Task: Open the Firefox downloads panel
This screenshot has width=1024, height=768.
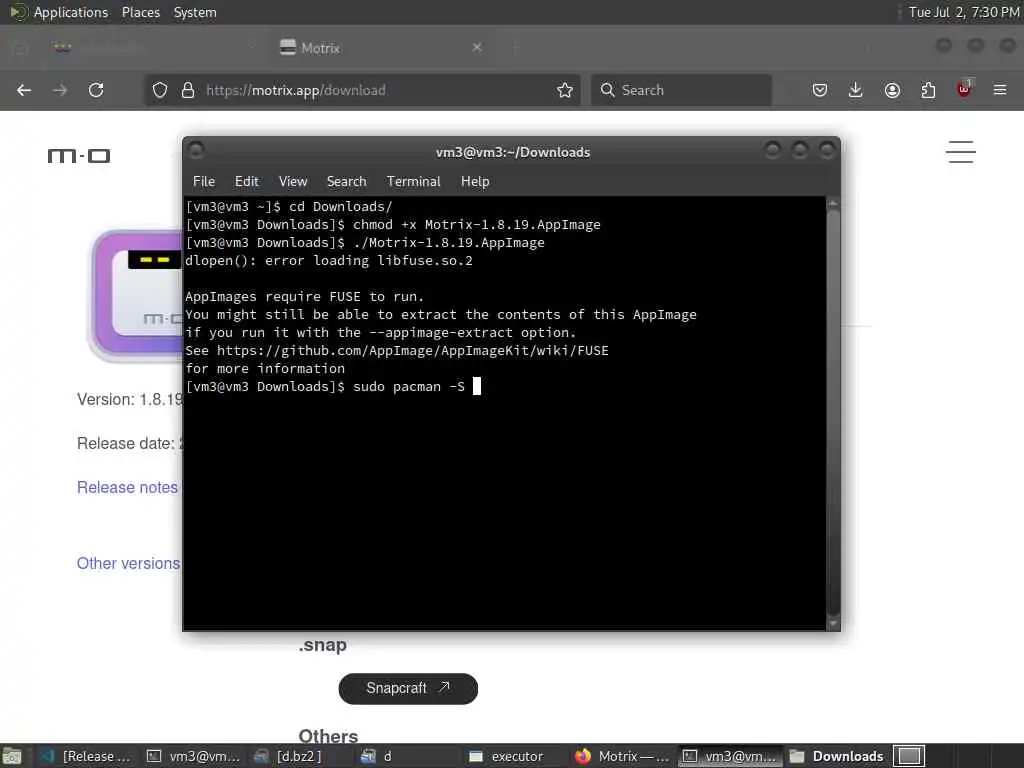Action: click(x=856, y=90)
